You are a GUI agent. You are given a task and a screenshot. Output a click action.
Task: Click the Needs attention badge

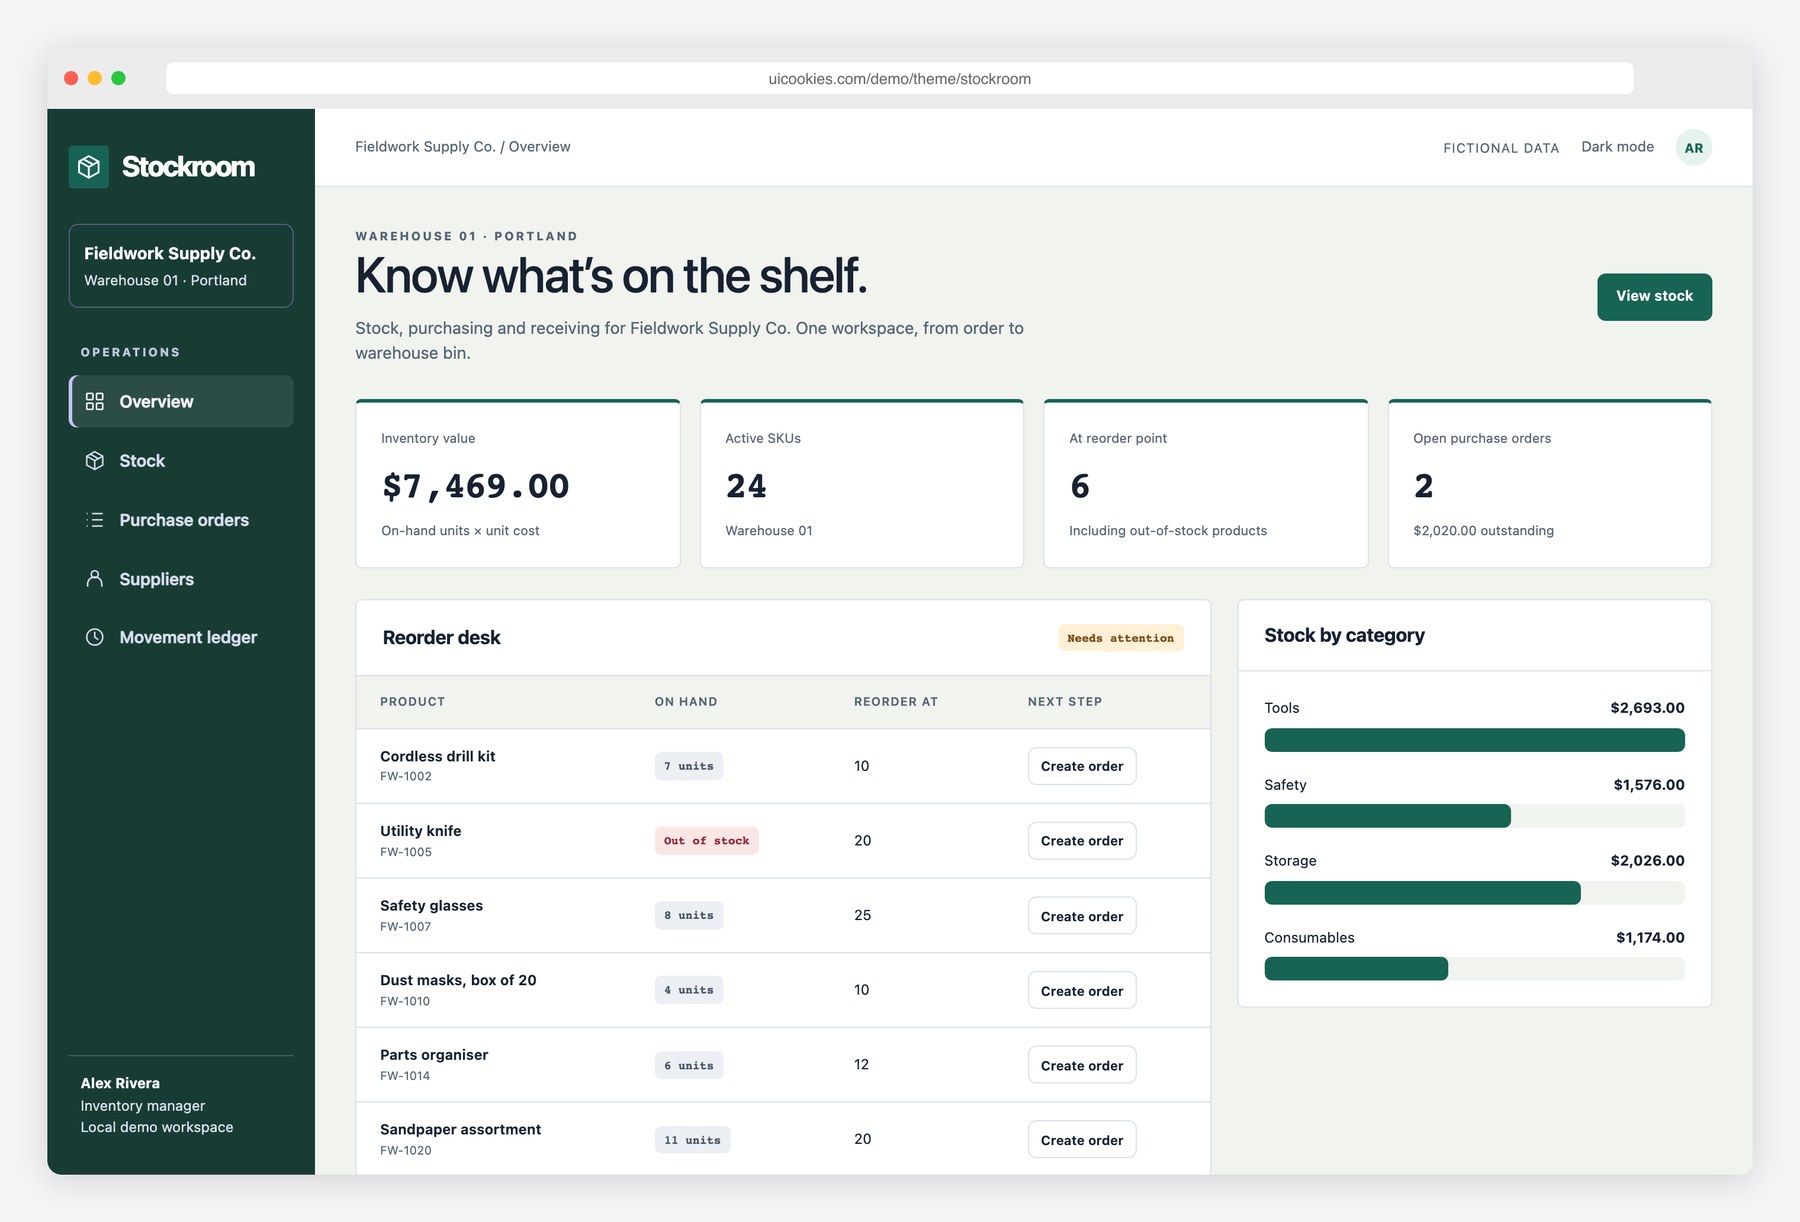[x=1120, y=638]
